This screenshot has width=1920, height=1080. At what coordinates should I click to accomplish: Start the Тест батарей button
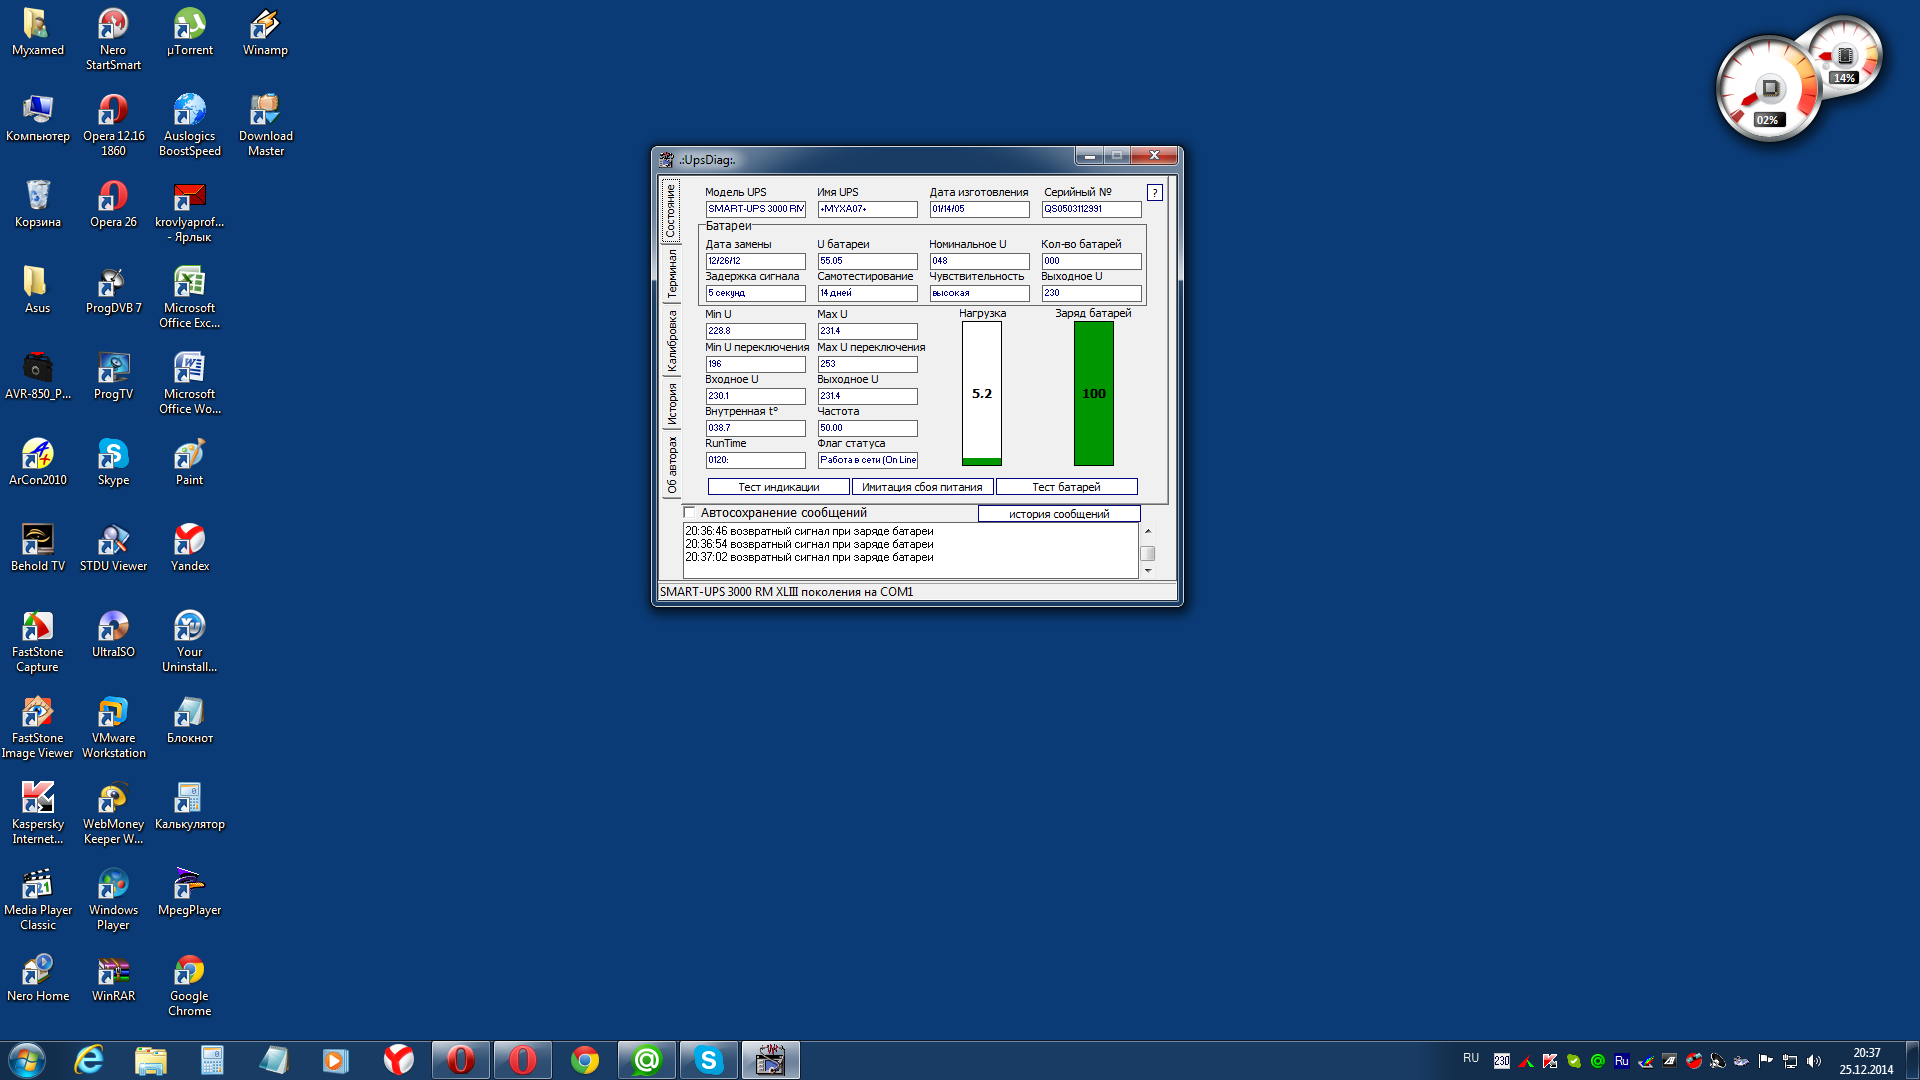pyautogui.click(x=1066, y=487)
